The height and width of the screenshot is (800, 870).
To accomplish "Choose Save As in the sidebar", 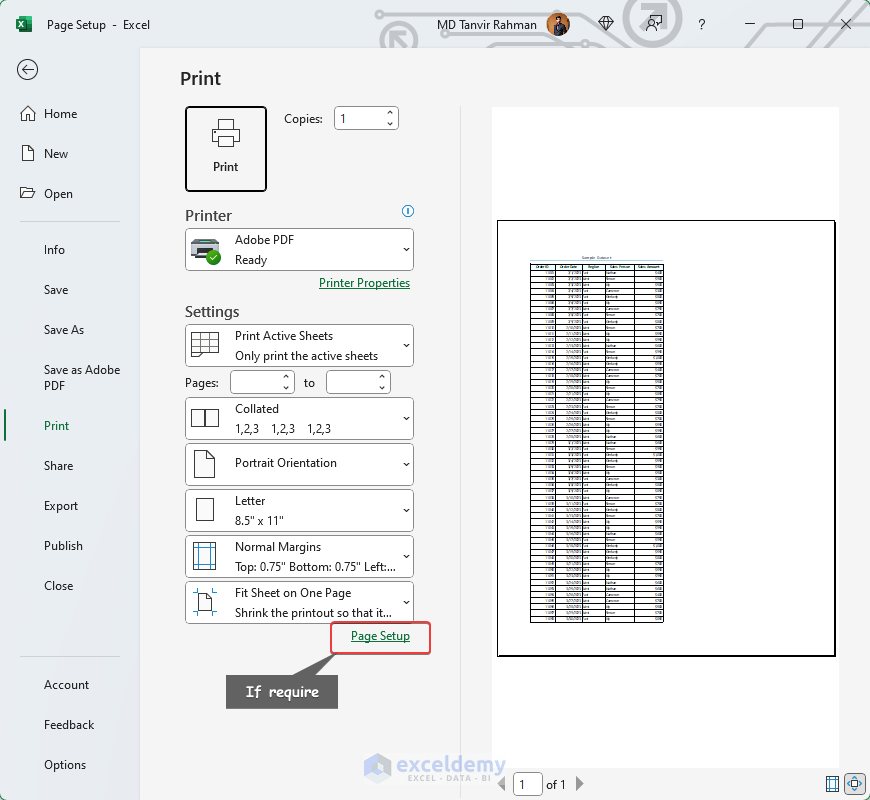I will [64, 330].
